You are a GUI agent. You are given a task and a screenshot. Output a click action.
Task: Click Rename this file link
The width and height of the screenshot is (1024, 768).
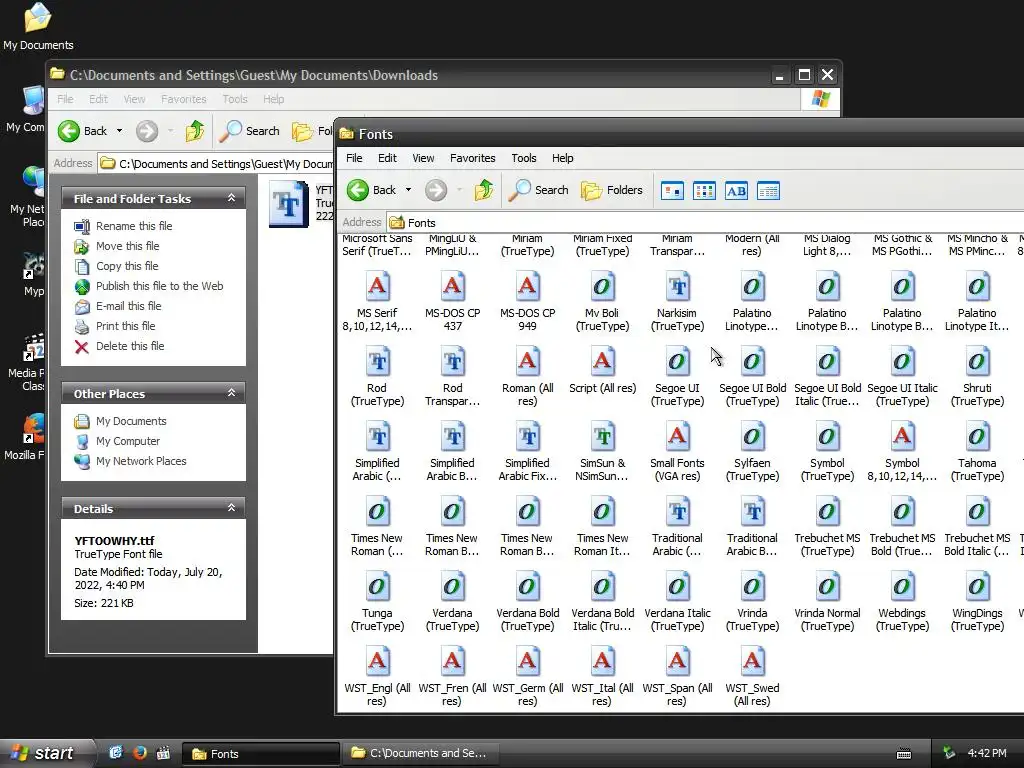tap(134, 226)
